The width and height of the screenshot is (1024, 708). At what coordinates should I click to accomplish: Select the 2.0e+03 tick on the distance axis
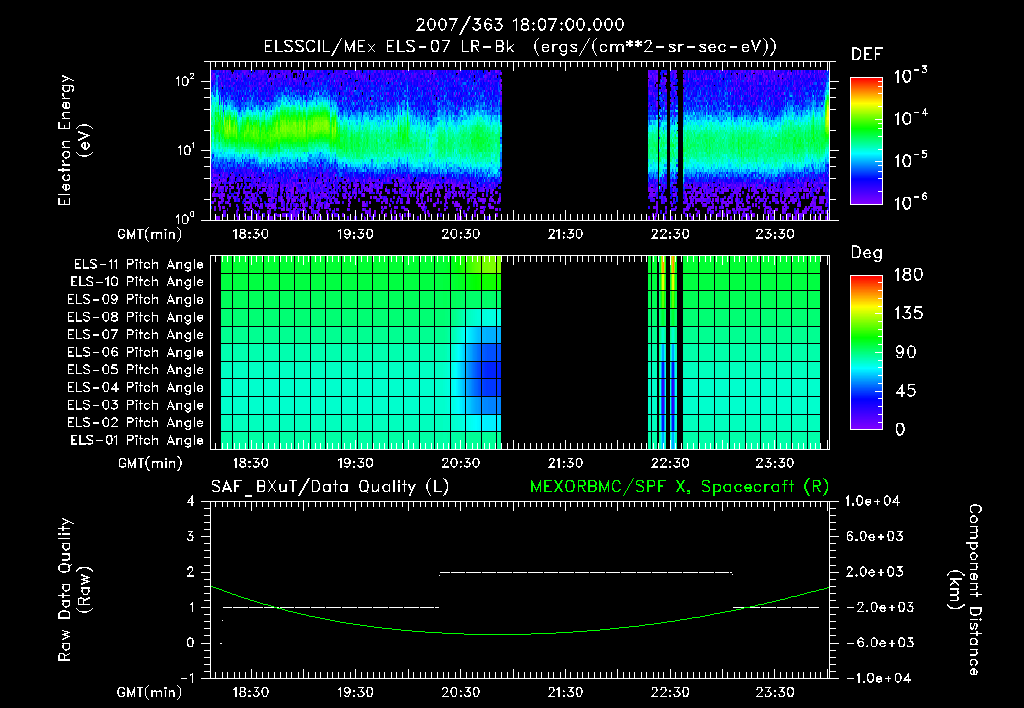875,572
